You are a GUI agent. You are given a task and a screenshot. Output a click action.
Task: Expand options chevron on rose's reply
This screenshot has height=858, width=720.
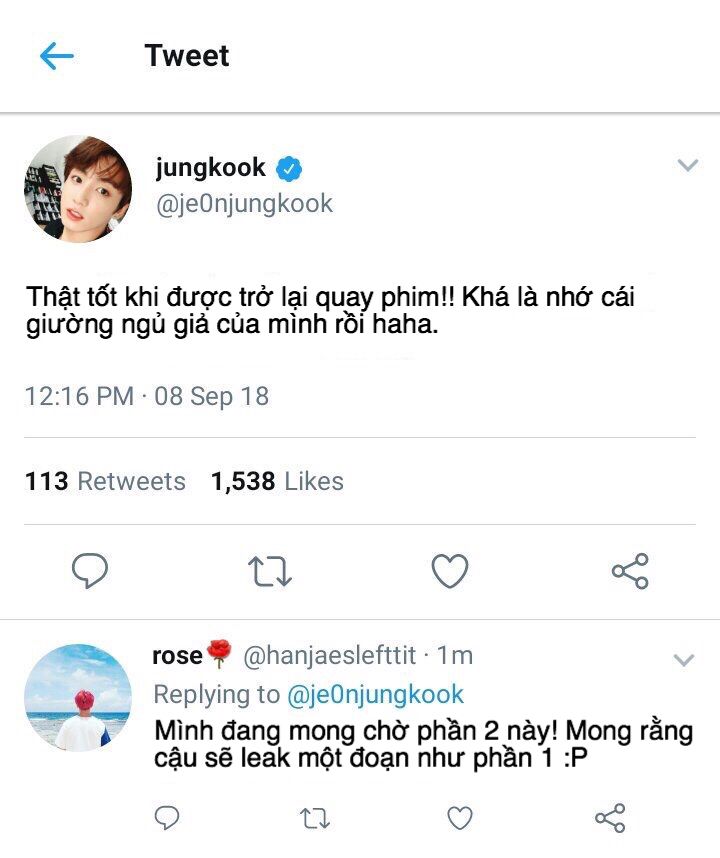tap(684, 660)
